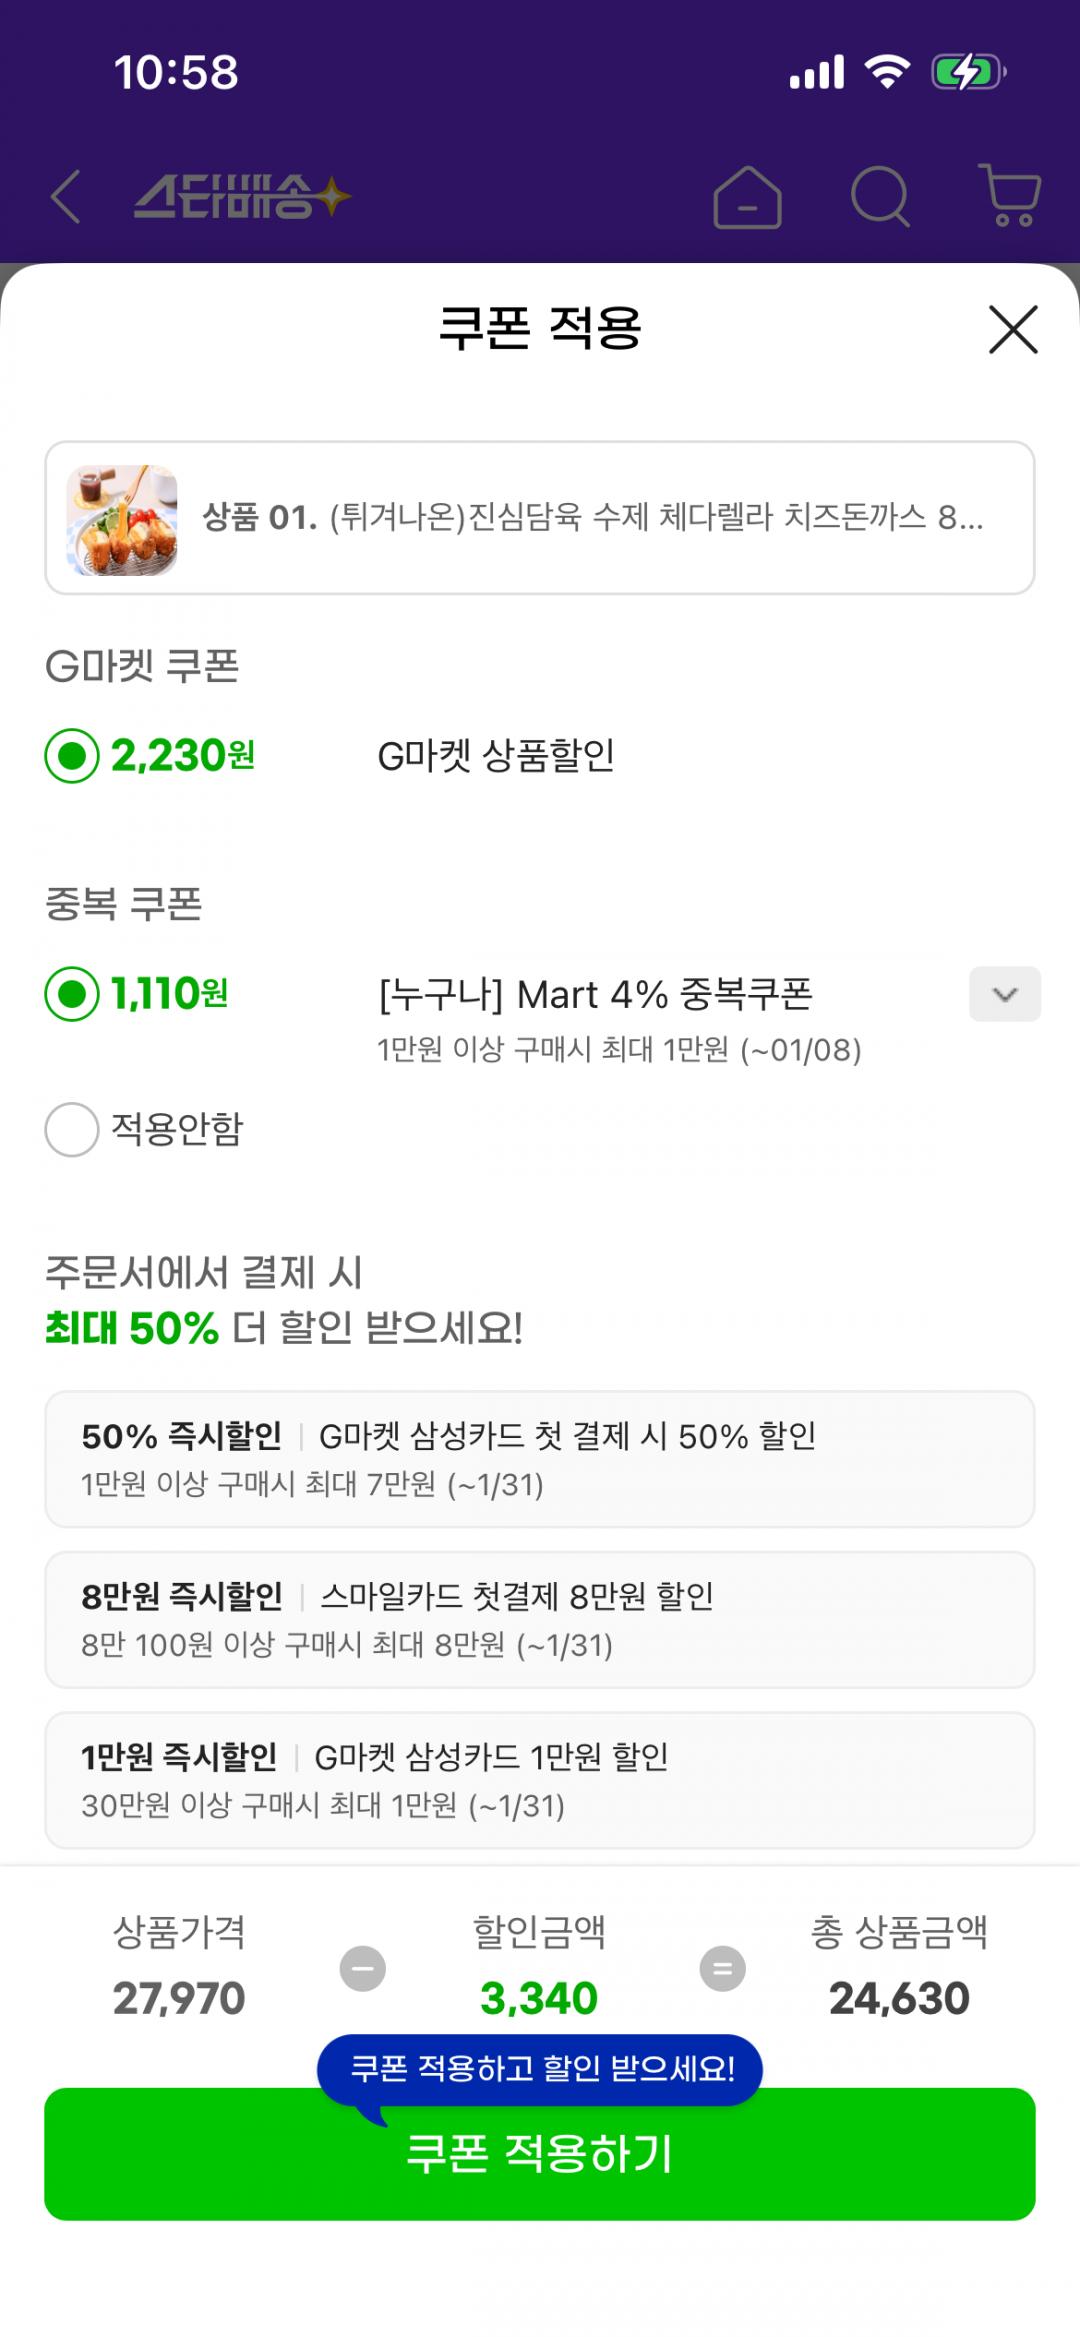The height and width of the screenshot is (2337, 1080).
Task: Select the 2,230원 G마켓 coupon radio
Action: coord(72,756)
